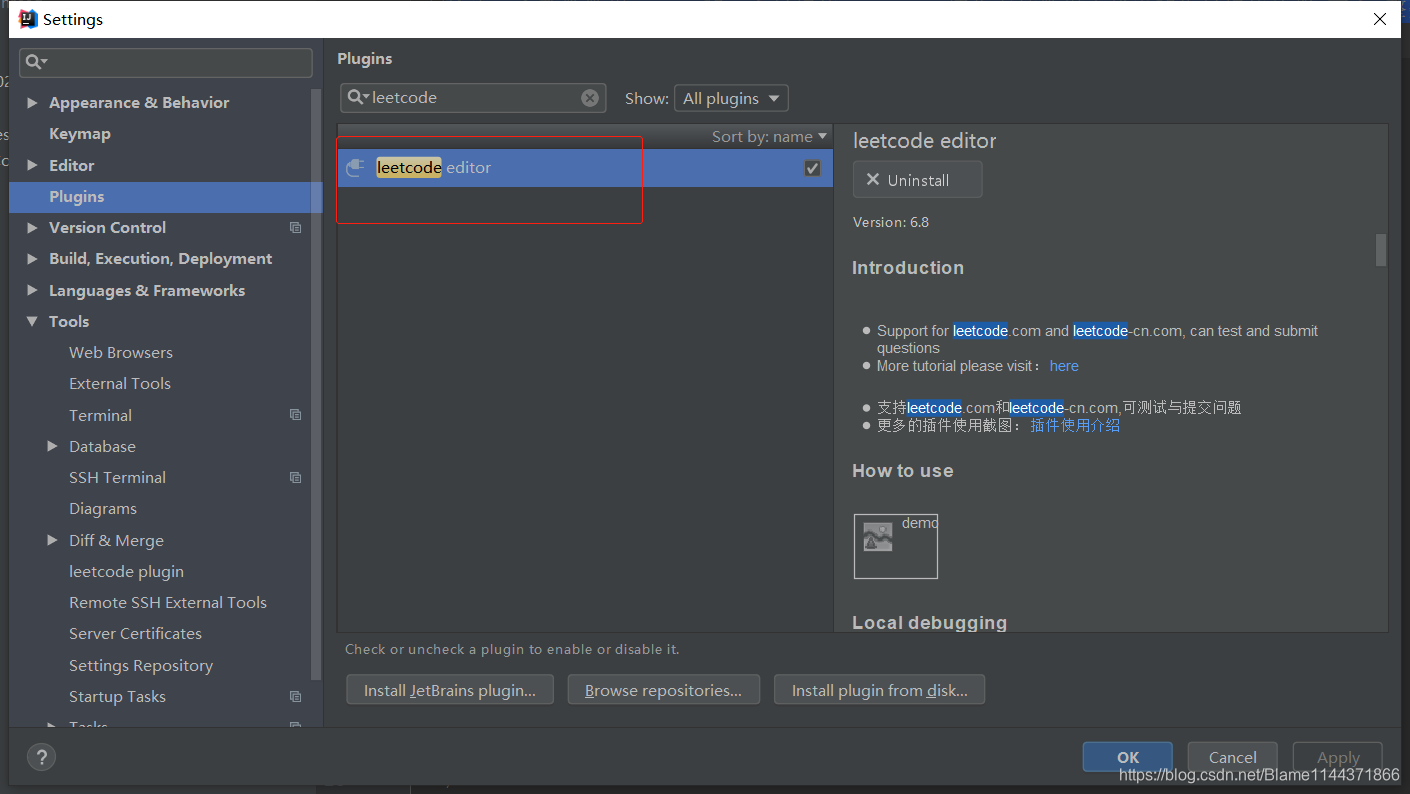Click the Terminal project-level settings icon
The width and height of the screenshot is (1410, 794).
295,415
